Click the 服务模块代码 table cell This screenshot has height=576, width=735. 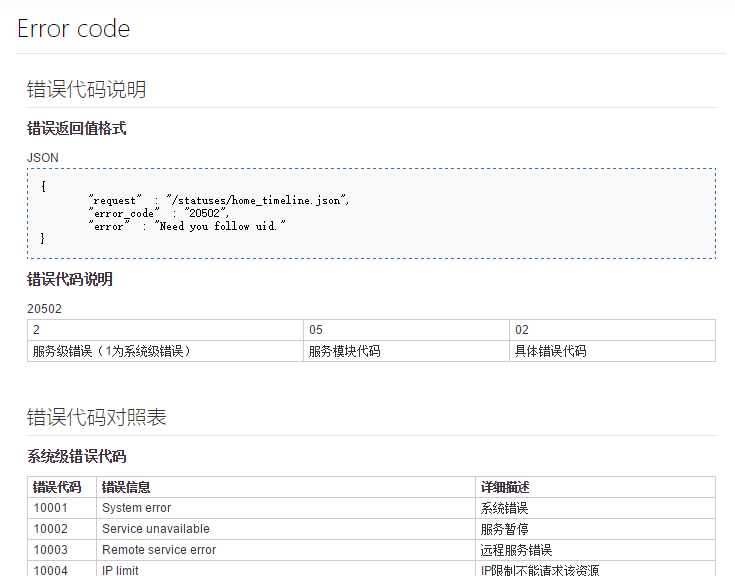pos(344,351)
